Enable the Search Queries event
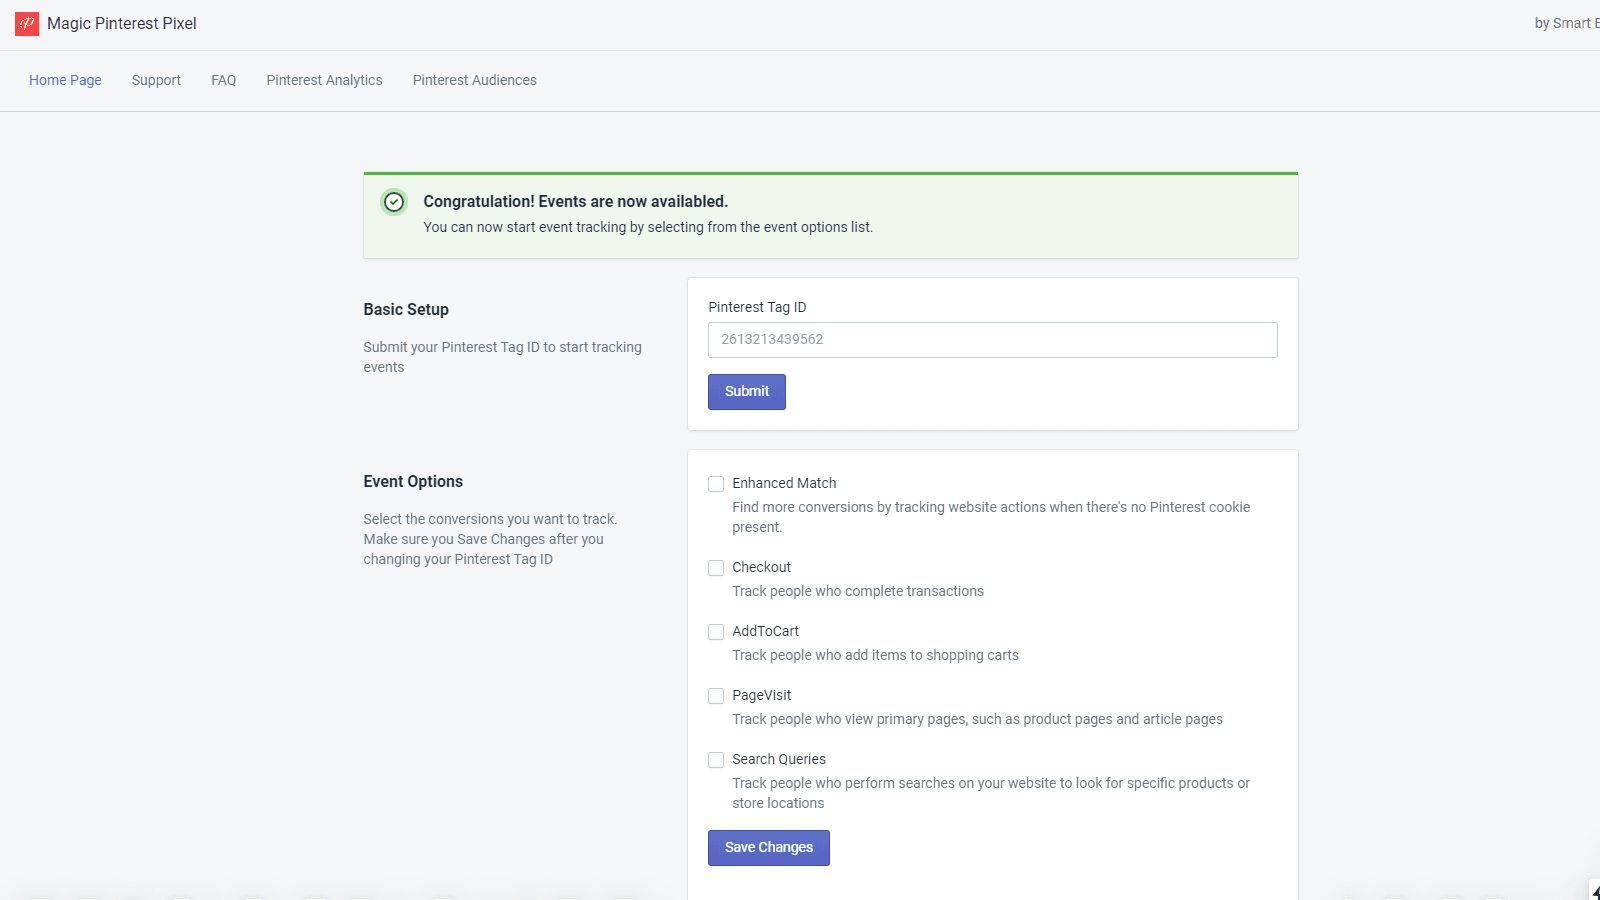Viewport: 1600px width, 900px height. (x=716, y=760)
